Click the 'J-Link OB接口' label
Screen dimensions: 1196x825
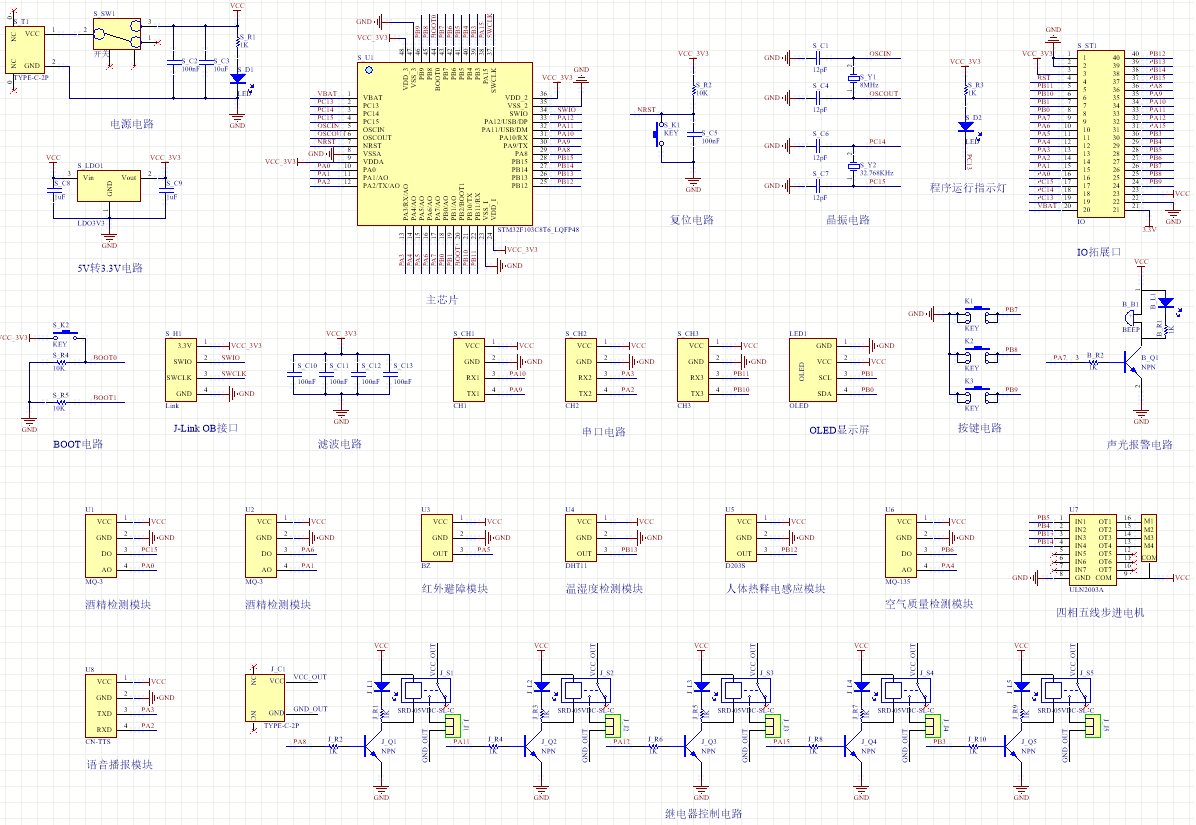click(206, 428)
